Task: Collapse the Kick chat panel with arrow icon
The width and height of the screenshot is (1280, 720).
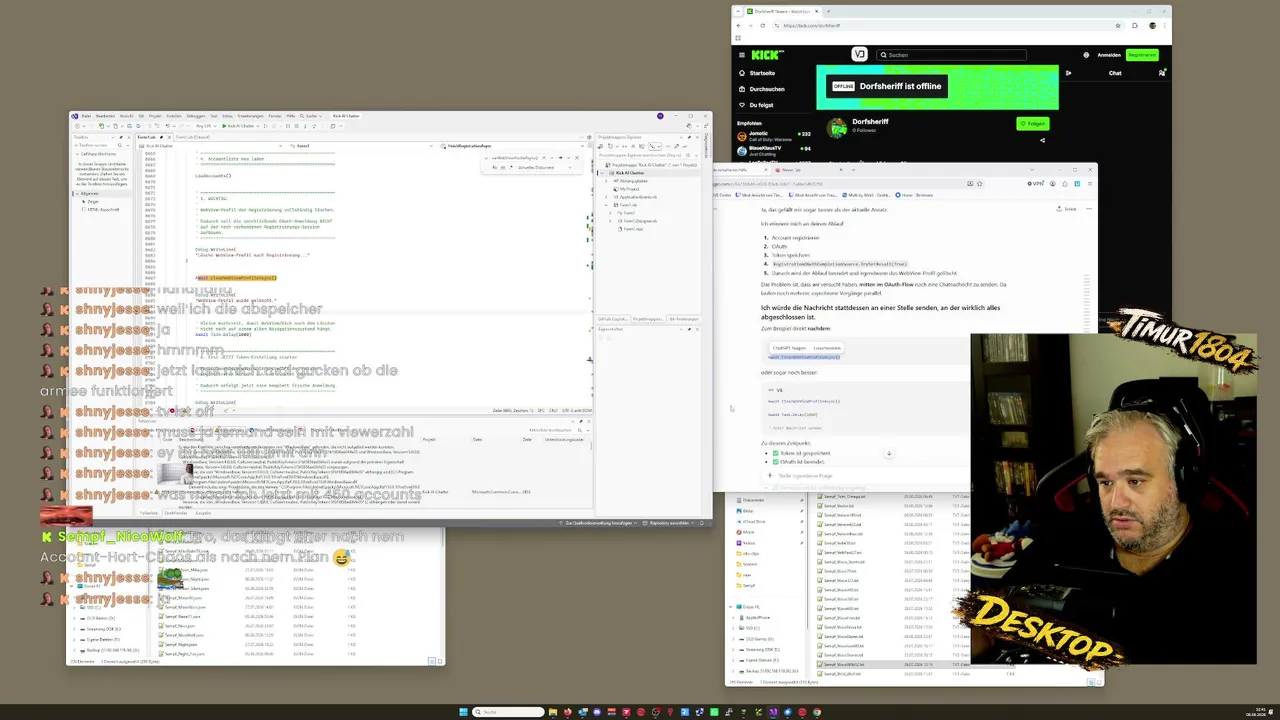Action: [1068, 73]
